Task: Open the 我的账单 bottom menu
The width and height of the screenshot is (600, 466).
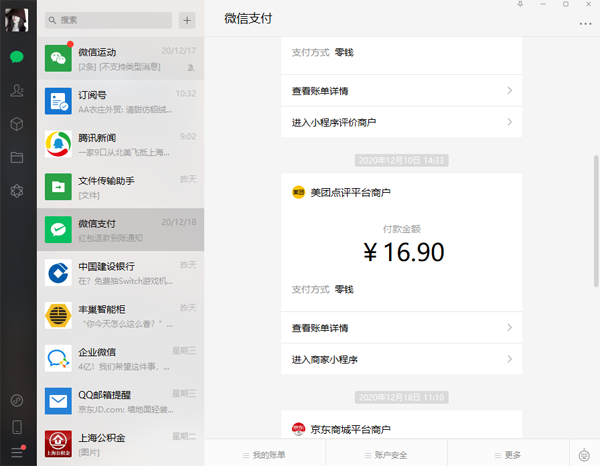Action: tap(264, 455)
